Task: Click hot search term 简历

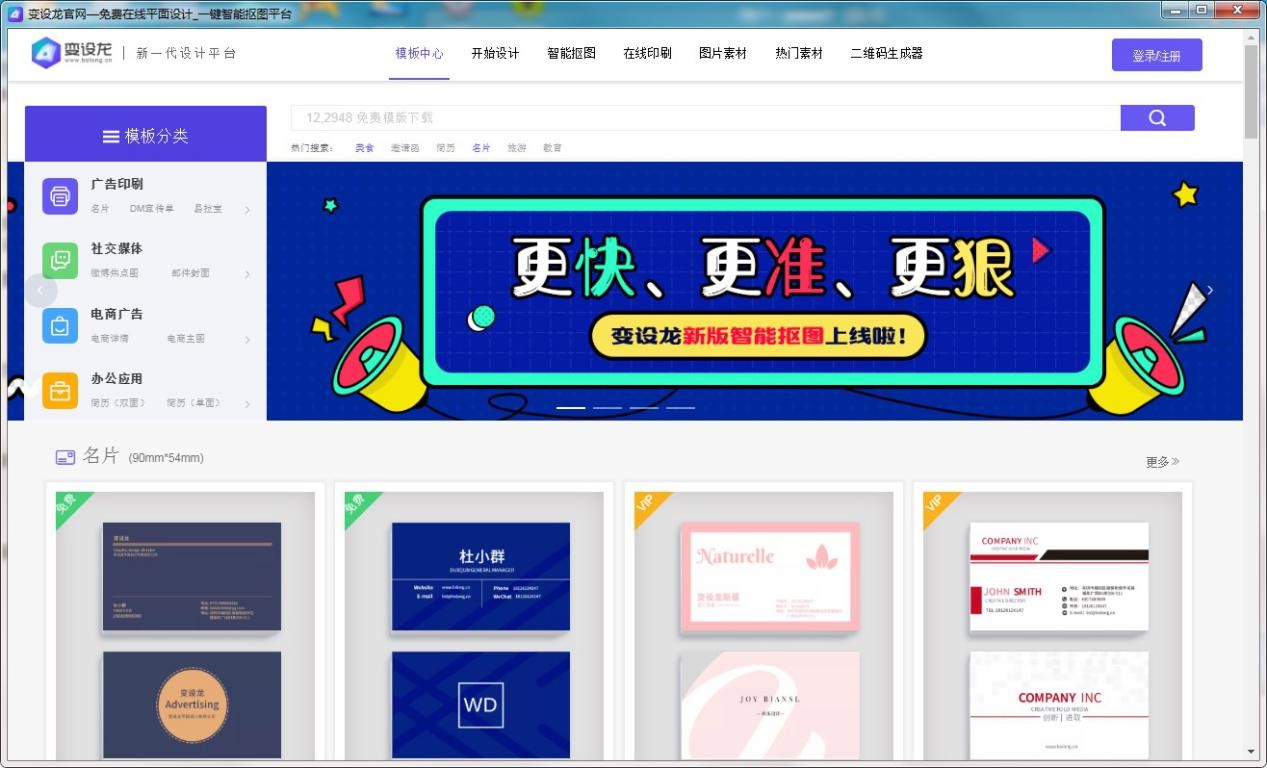Action: [445, 148]
